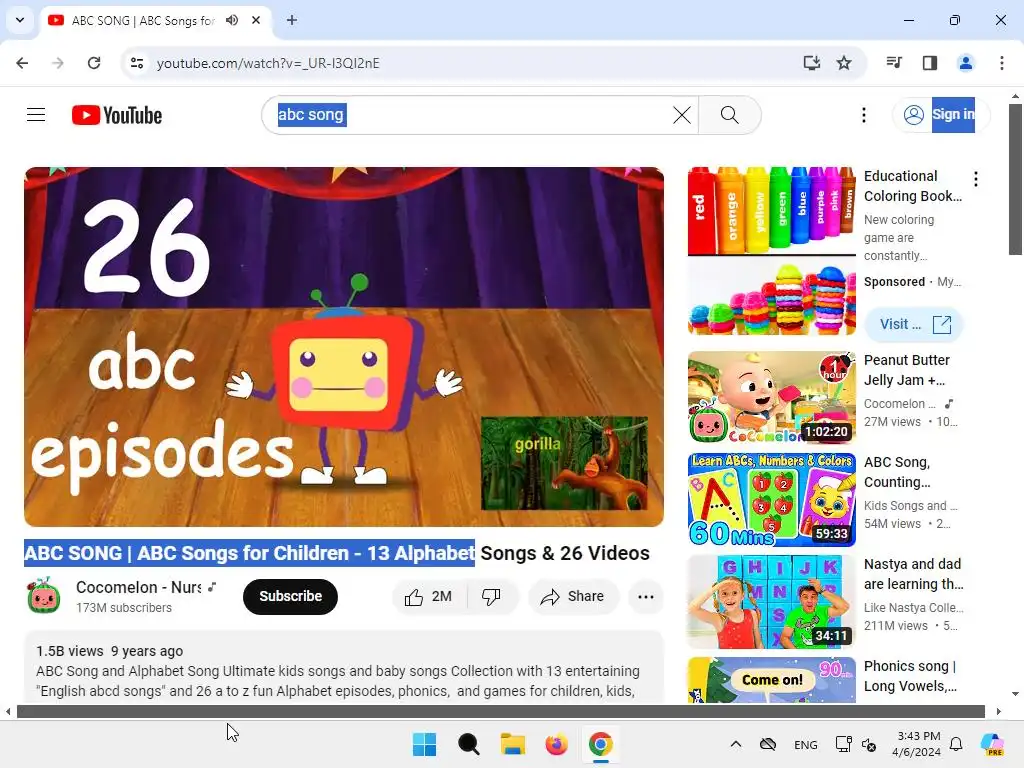This screenshot has height=768, width=1024.
Task: Open notifications bell in taskbar
Action: pos(956,744)
